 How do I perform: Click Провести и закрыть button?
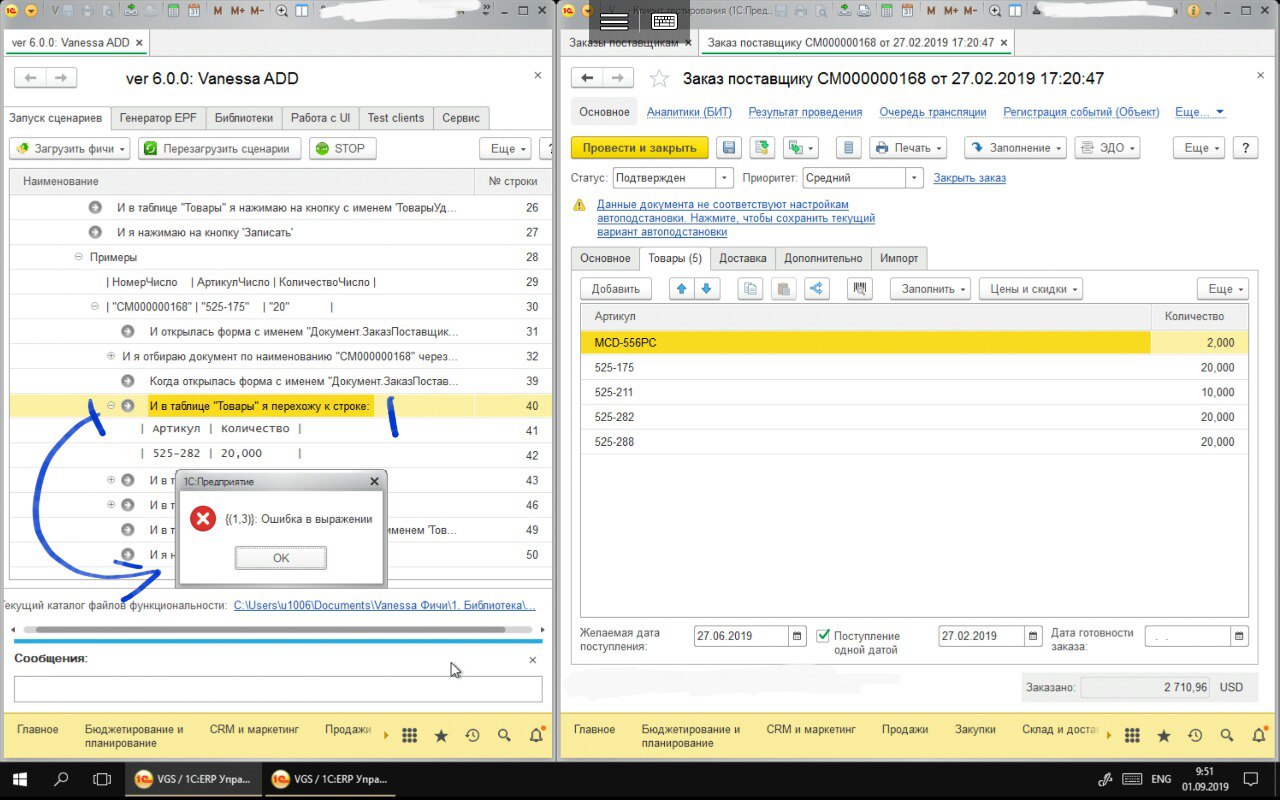point(640,148)
